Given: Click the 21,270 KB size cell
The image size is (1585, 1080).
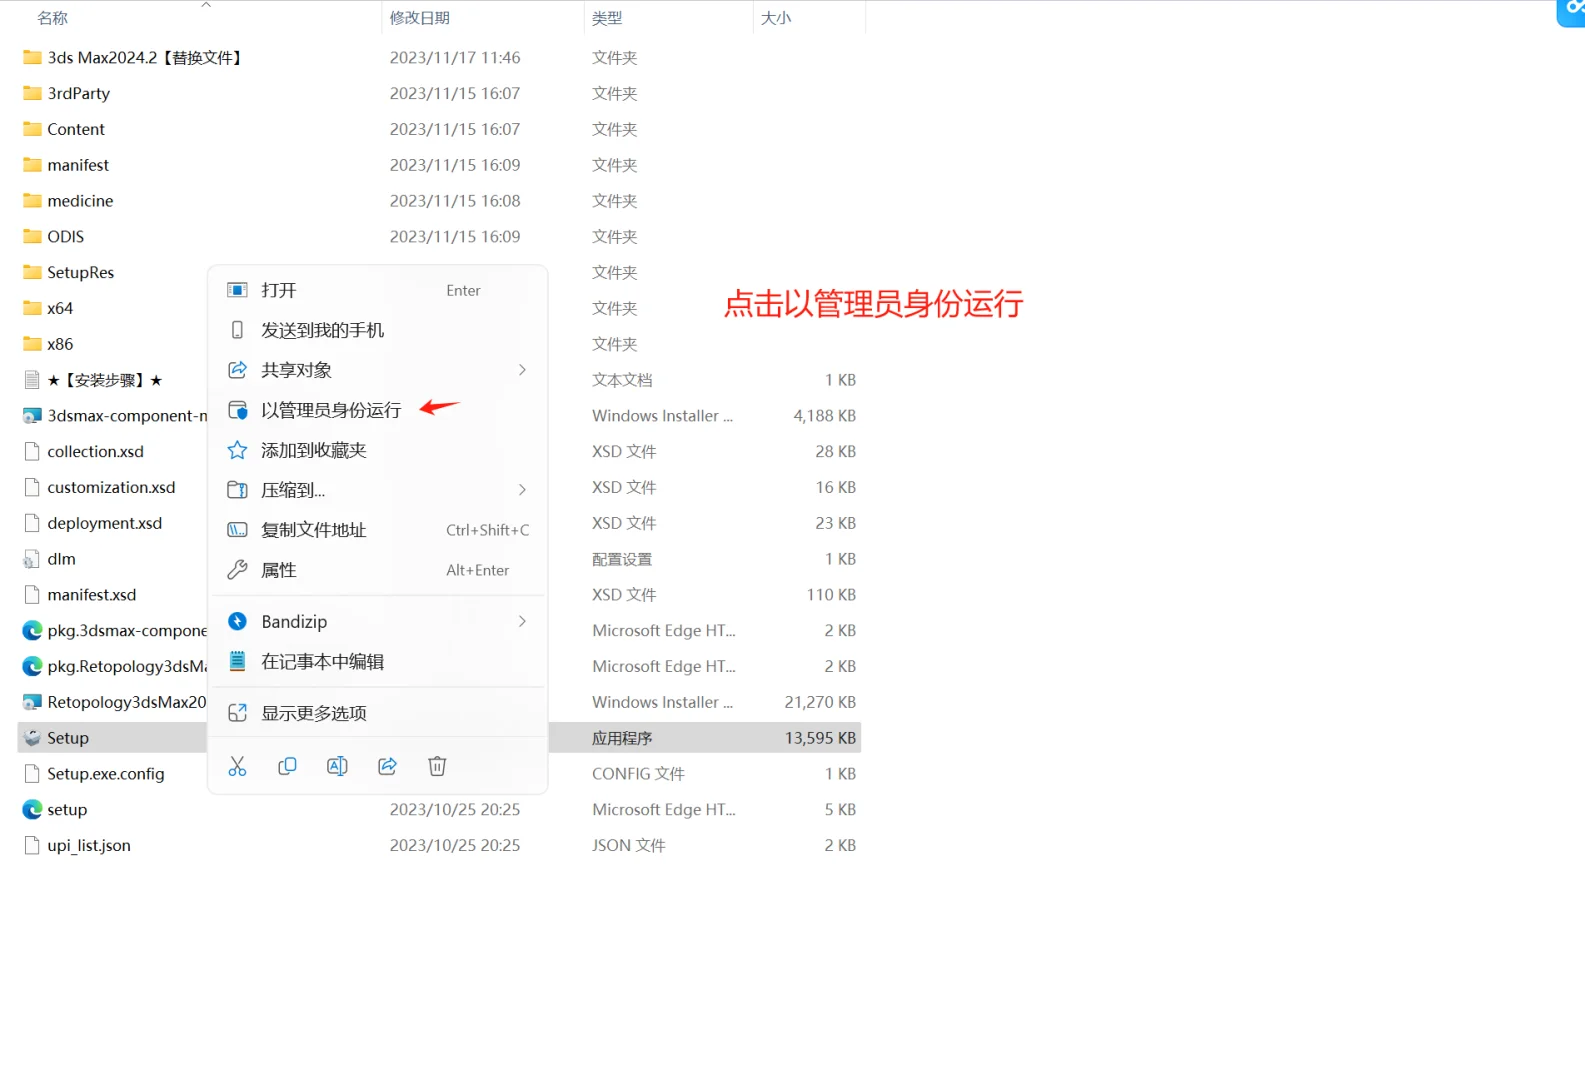Looking at the screenshot, I should tap(820, 702).
